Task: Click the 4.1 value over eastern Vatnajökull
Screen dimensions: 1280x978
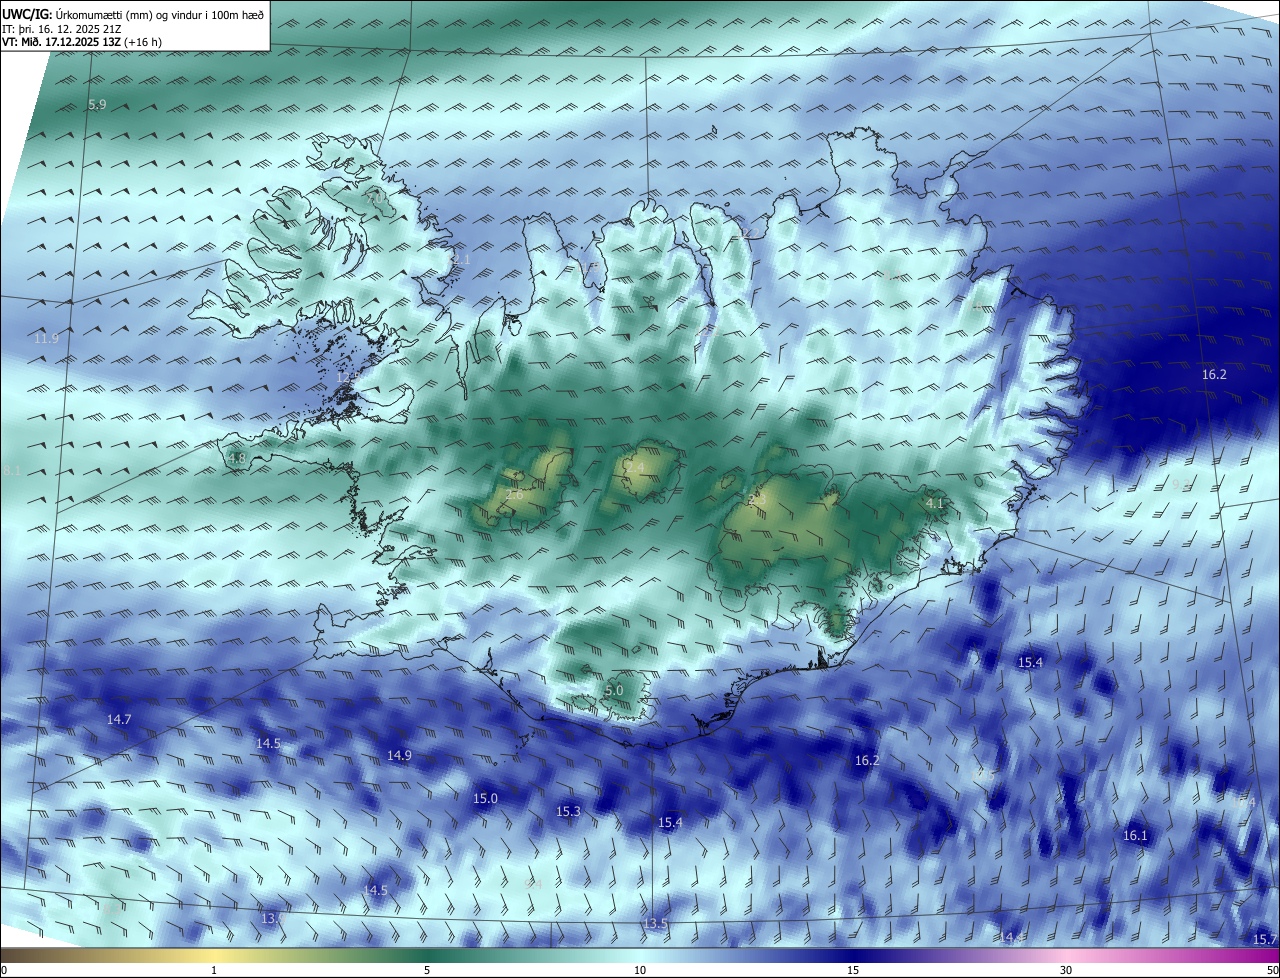Action: pos(935,503)
